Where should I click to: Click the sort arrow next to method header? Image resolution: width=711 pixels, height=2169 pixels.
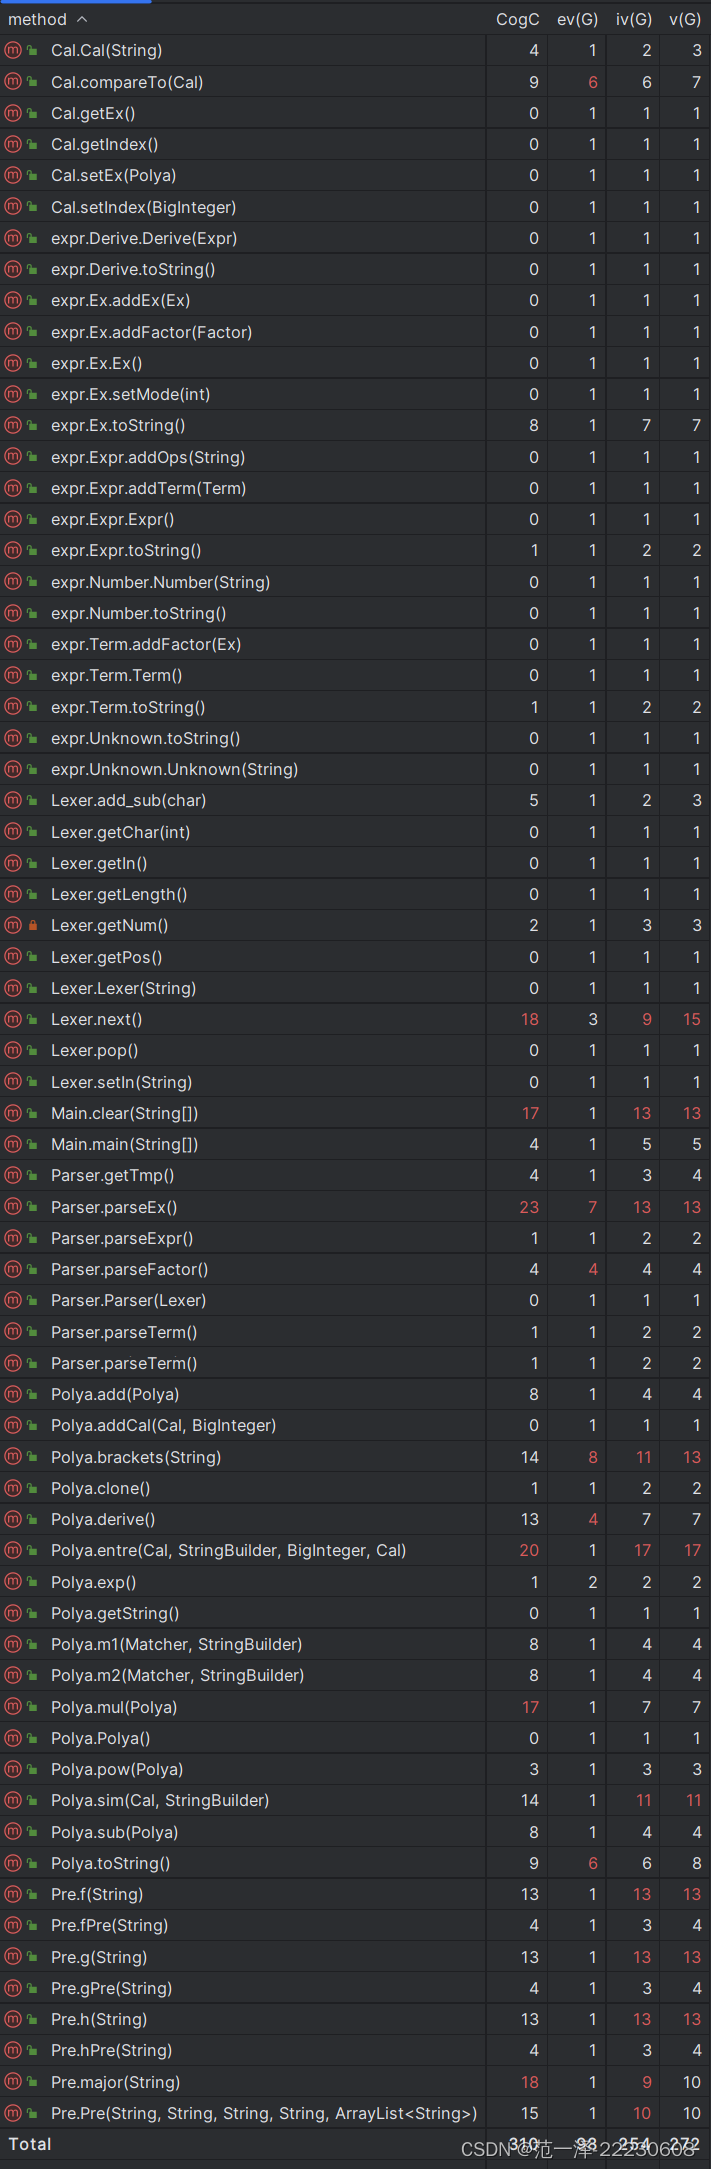(82, 19)
